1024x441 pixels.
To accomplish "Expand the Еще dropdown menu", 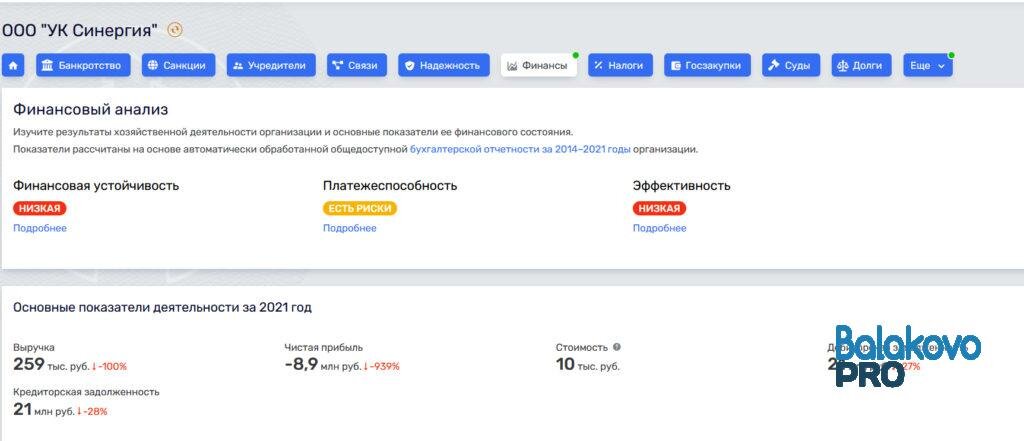I will (x=927, y=65).
